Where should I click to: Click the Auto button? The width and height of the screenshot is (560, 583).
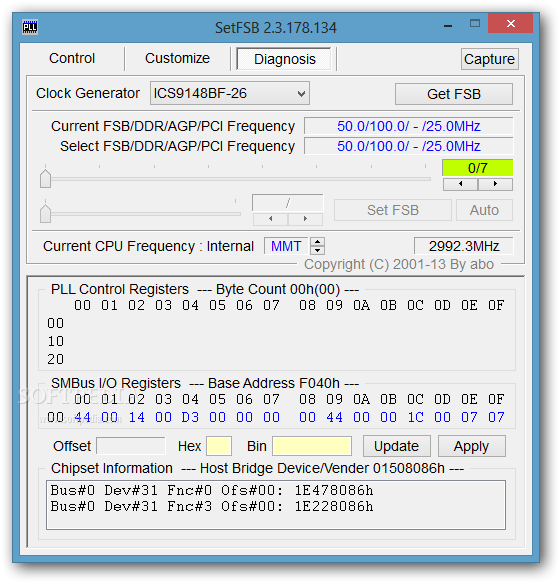point(484,210)
